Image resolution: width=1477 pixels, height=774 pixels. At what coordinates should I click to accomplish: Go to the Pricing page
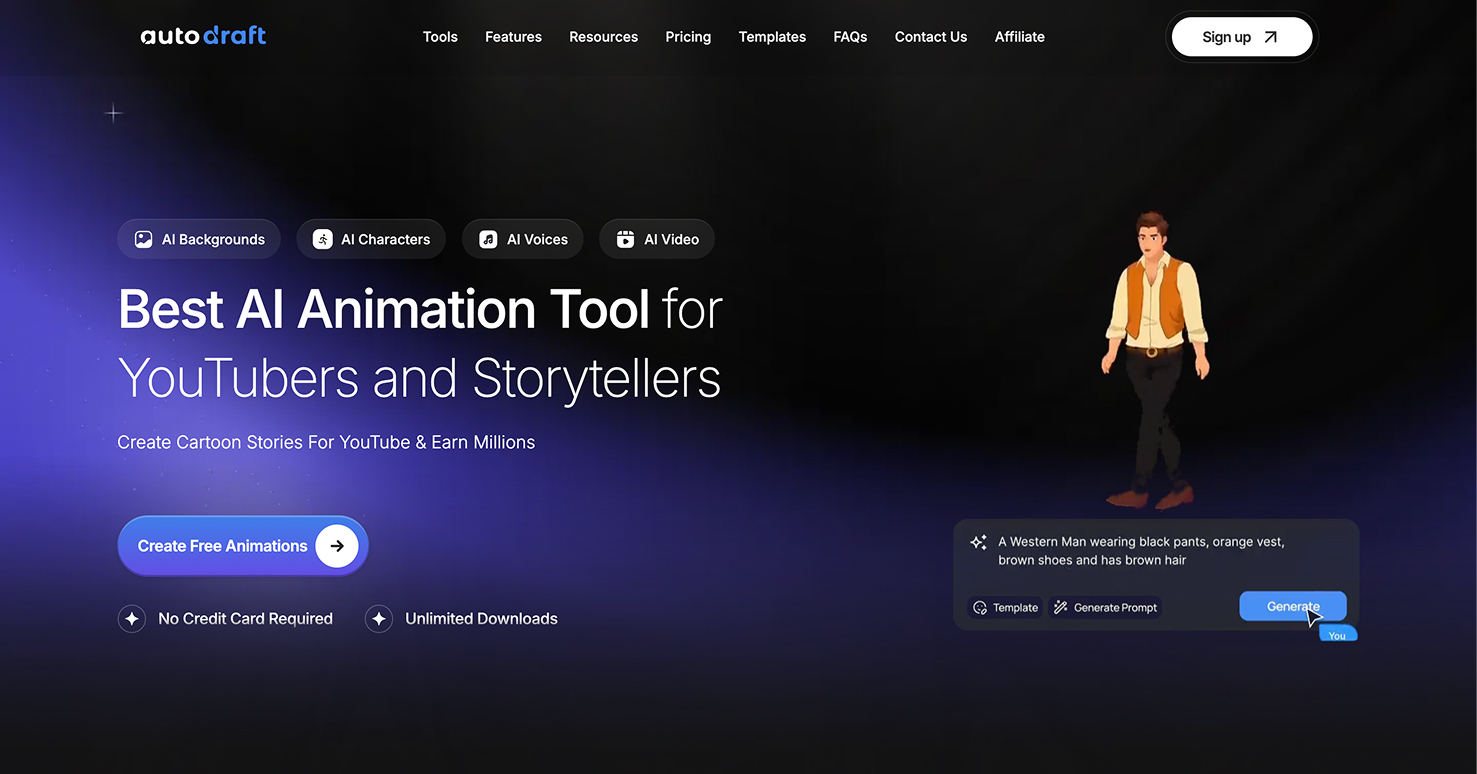pos(688,37)
